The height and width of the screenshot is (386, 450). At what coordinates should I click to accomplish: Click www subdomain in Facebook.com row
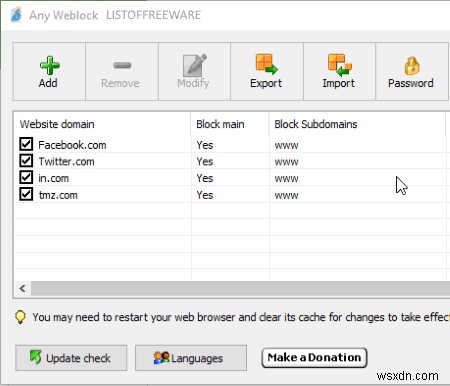click(286, 146)
